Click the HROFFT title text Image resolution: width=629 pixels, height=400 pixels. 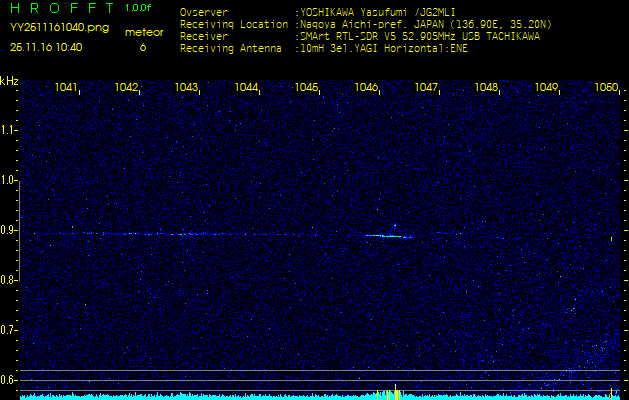59,9
